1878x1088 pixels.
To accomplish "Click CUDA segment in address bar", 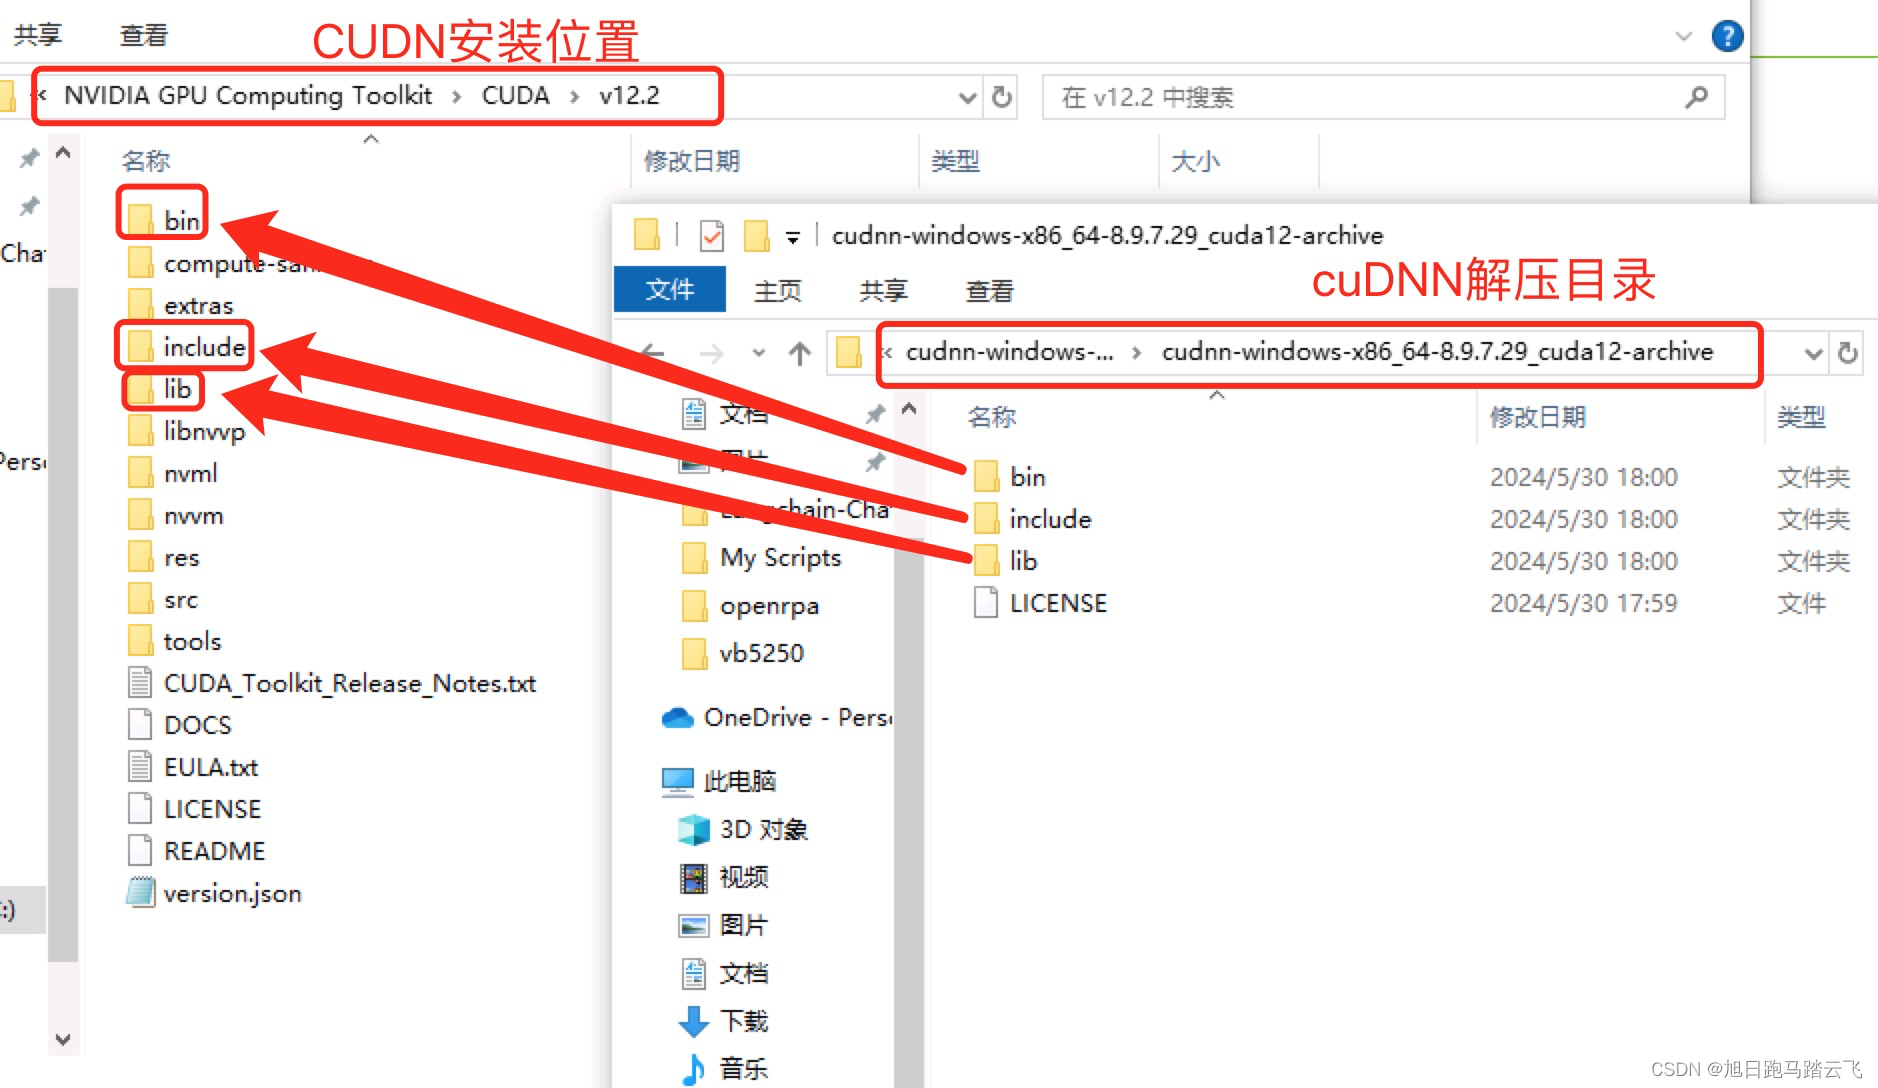I will pyautogui.click(x=516, y=96).
